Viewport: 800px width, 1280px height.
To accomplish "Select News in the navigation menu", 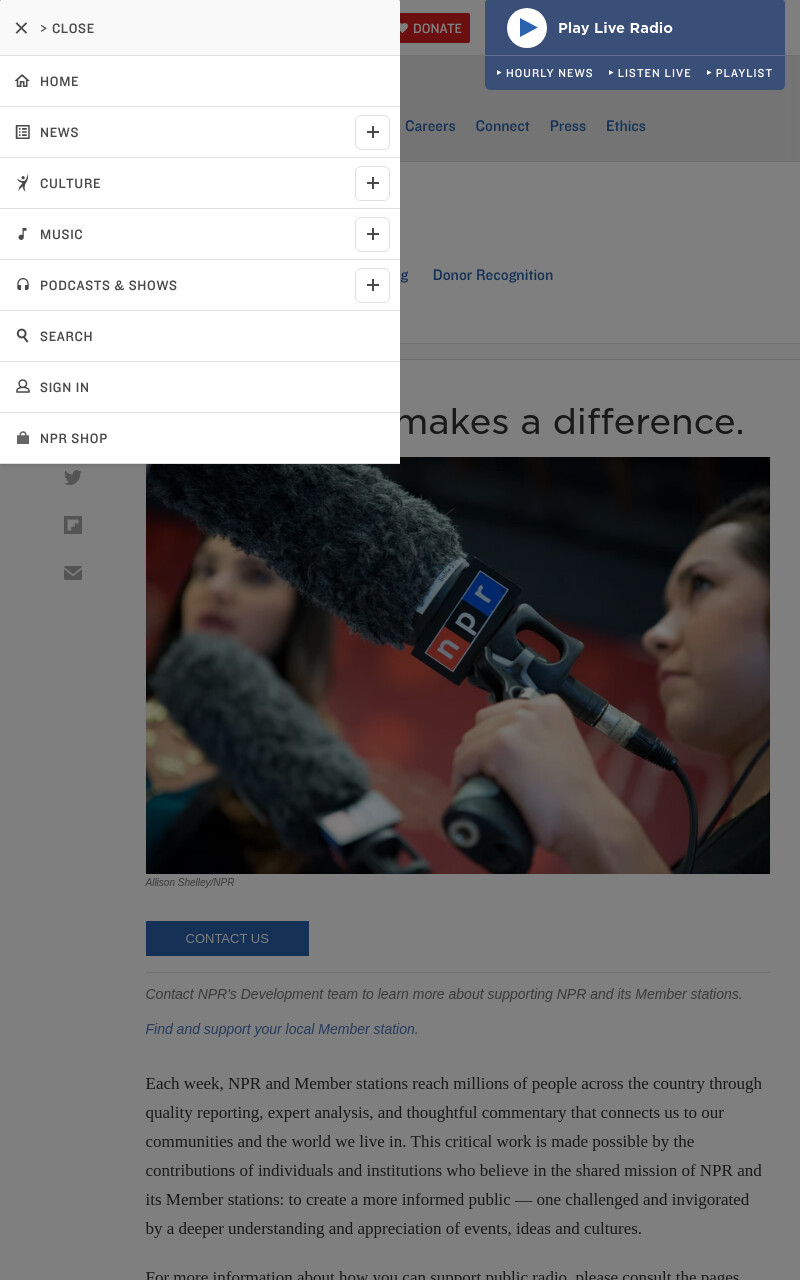I will point(59,132).
